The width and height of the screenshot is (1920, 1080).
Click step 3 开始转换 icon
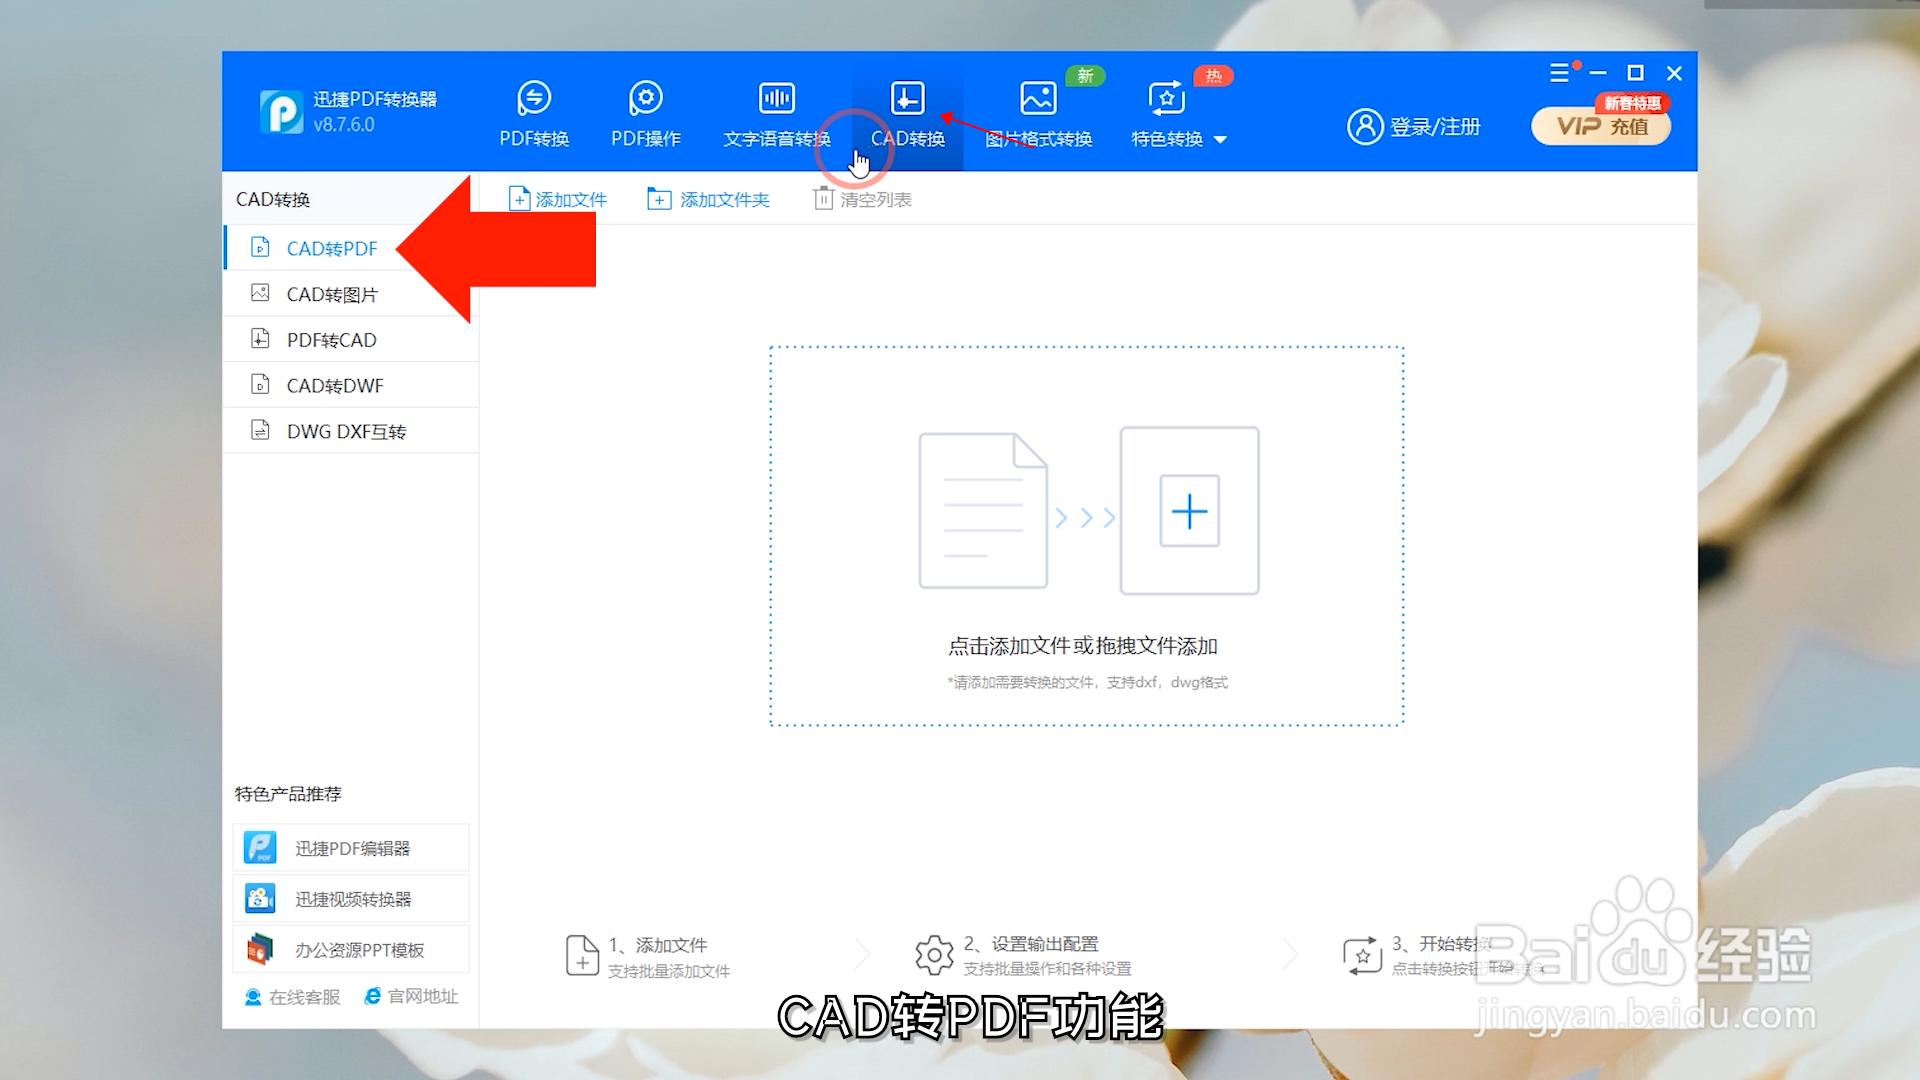(x=1362, y=956)
